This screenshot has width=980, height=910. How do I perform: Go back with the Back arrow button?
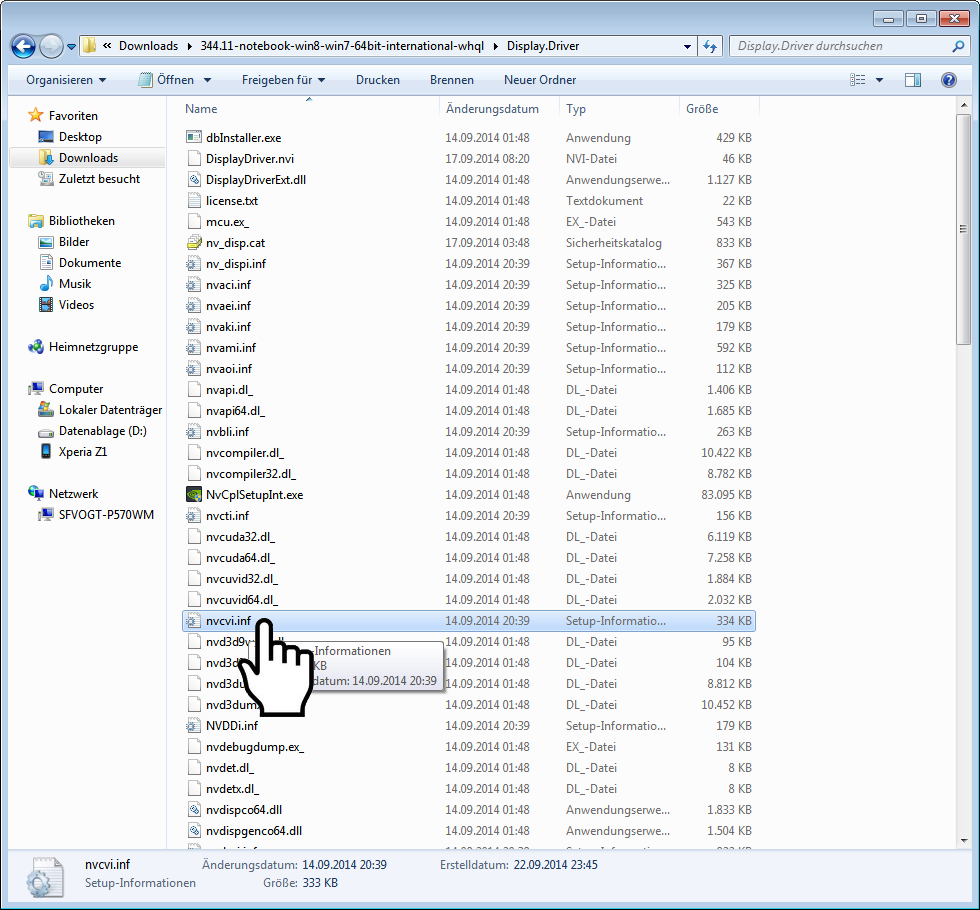[x=24, y=46]
